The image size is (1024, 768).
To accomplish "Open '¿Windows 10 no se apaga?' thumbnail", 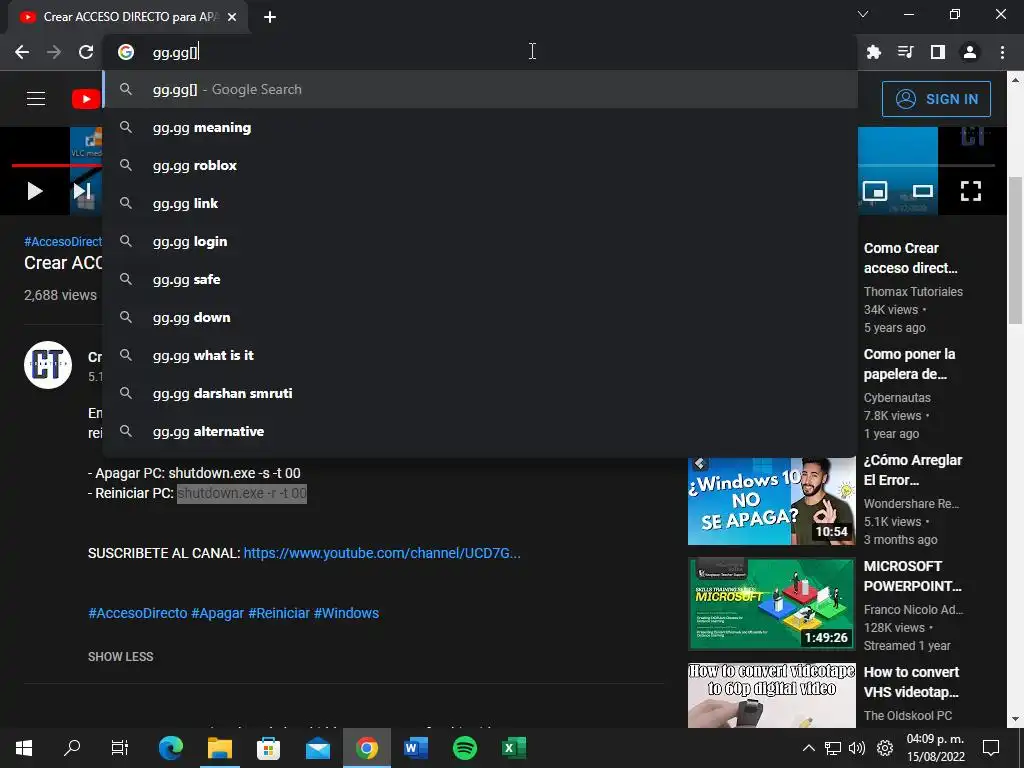I will pyautogui.click(x=771, y=502).
